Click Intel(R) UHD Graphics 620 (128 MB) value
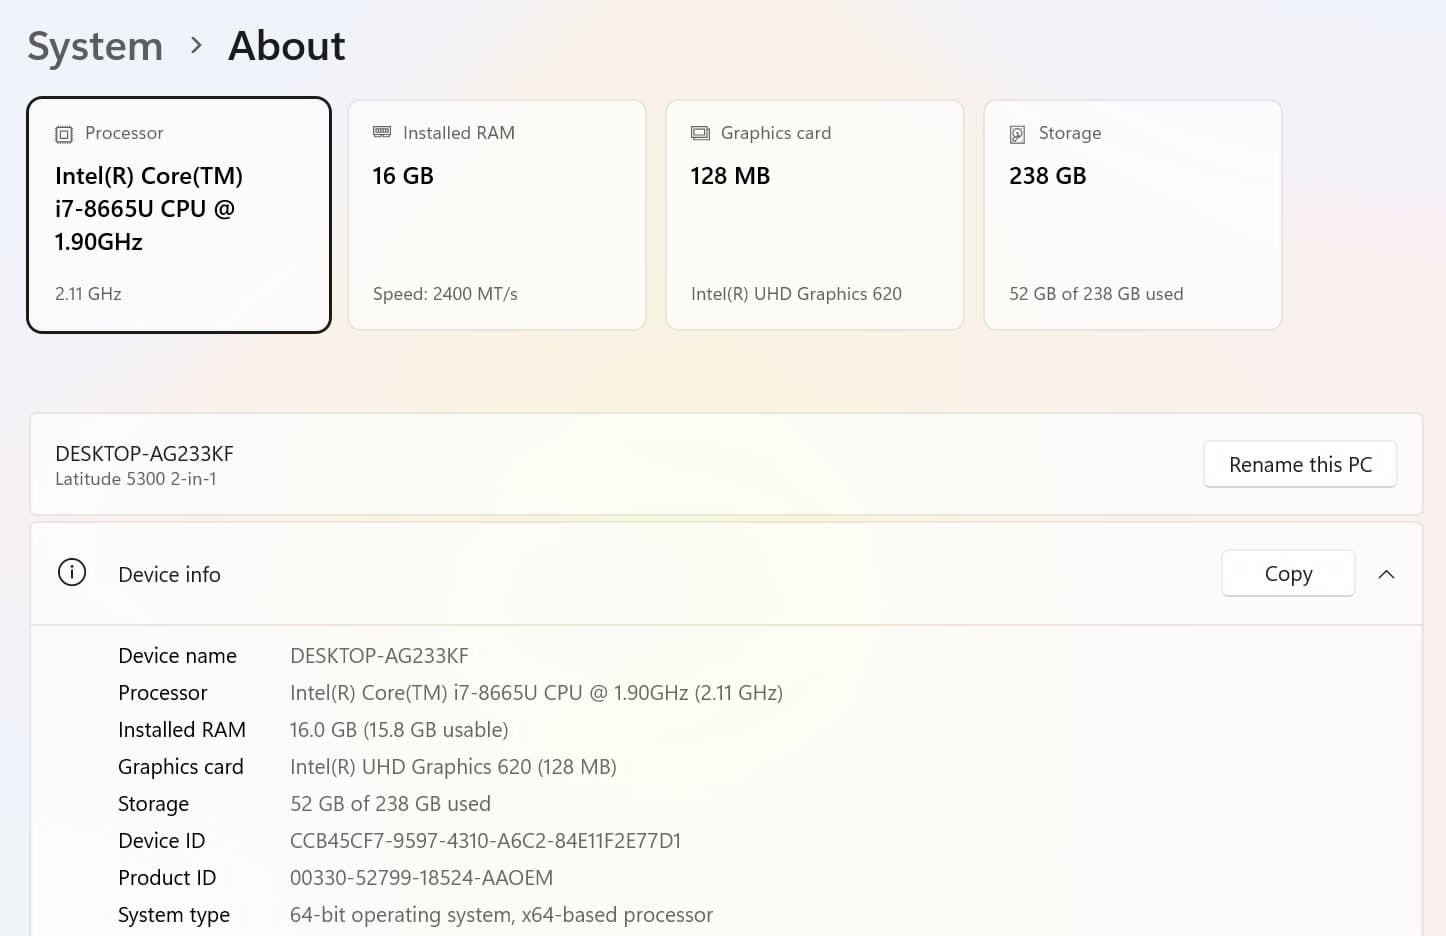 (453, 767)
